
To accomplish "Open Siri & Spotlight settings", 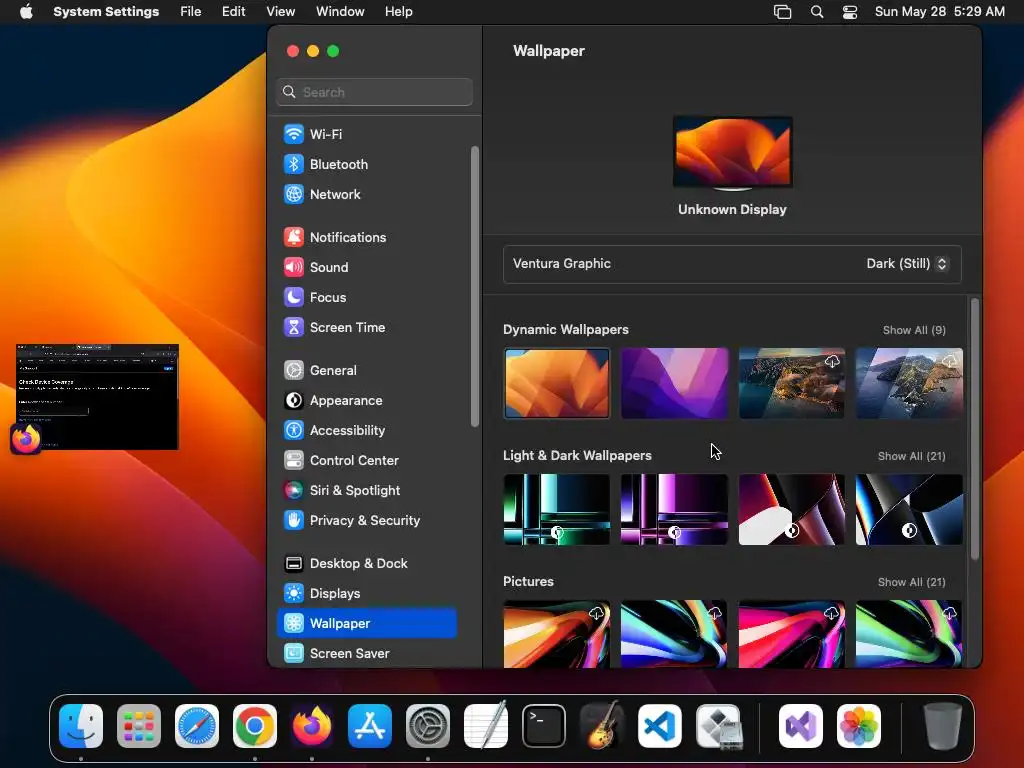I will coord(366,490).
